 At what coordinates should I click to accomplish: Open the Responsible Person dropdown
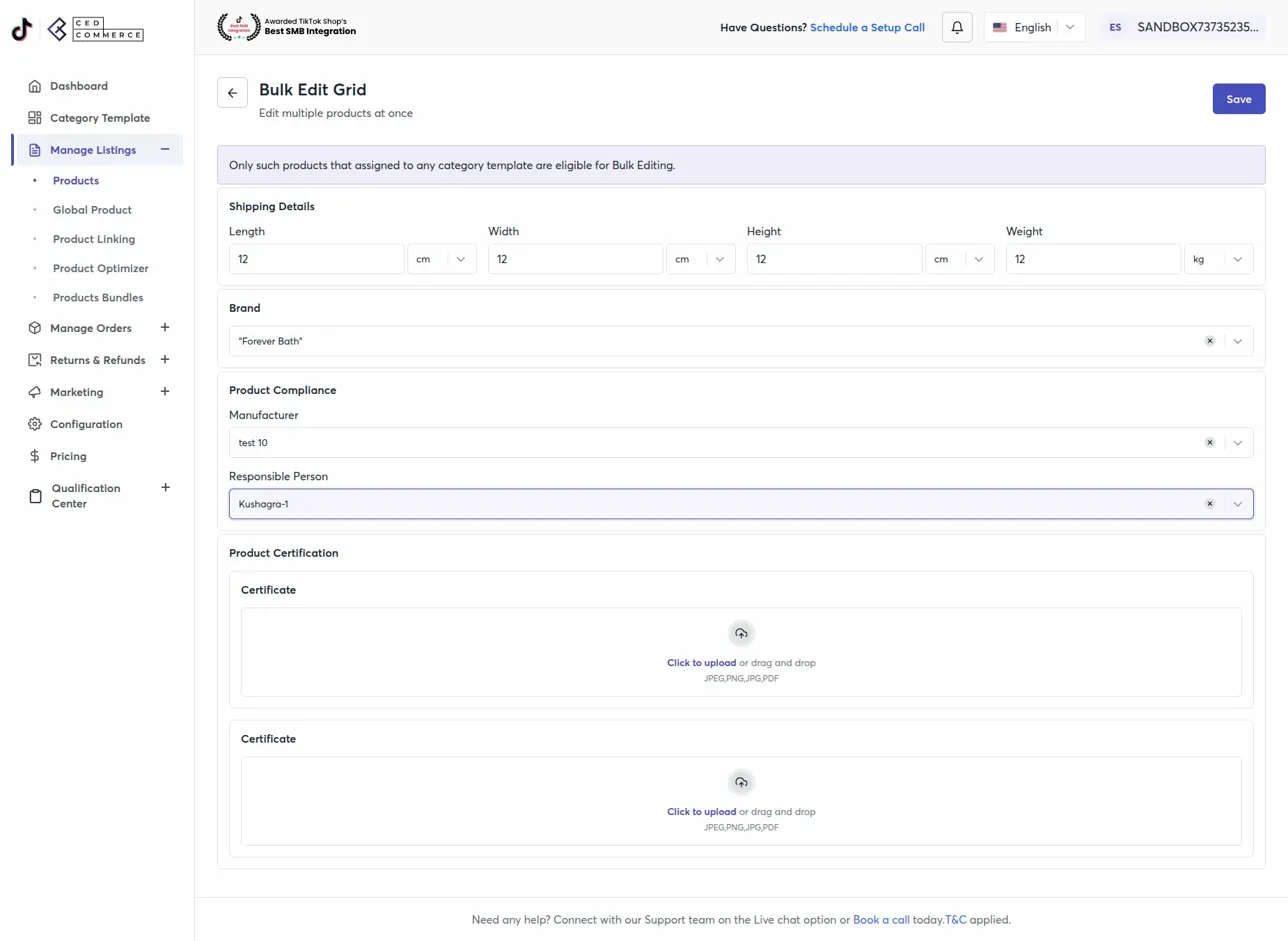tap(1238, 504)
